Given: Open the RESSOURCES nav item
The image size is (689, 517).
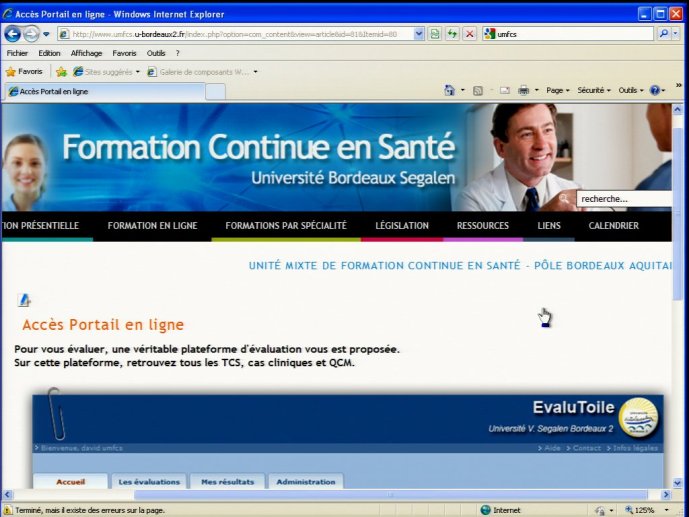Looking at the screenshot, I should (482, 226).
